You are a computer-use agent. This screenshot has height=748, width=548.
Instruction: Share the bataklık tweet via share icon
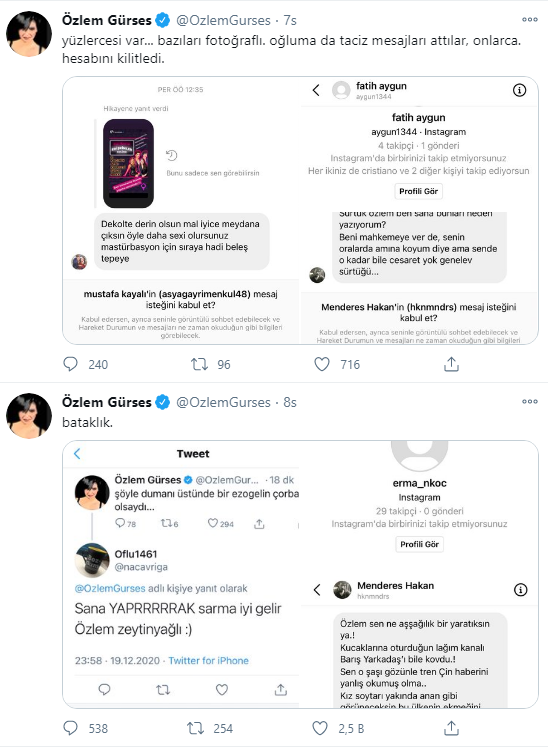451,728
